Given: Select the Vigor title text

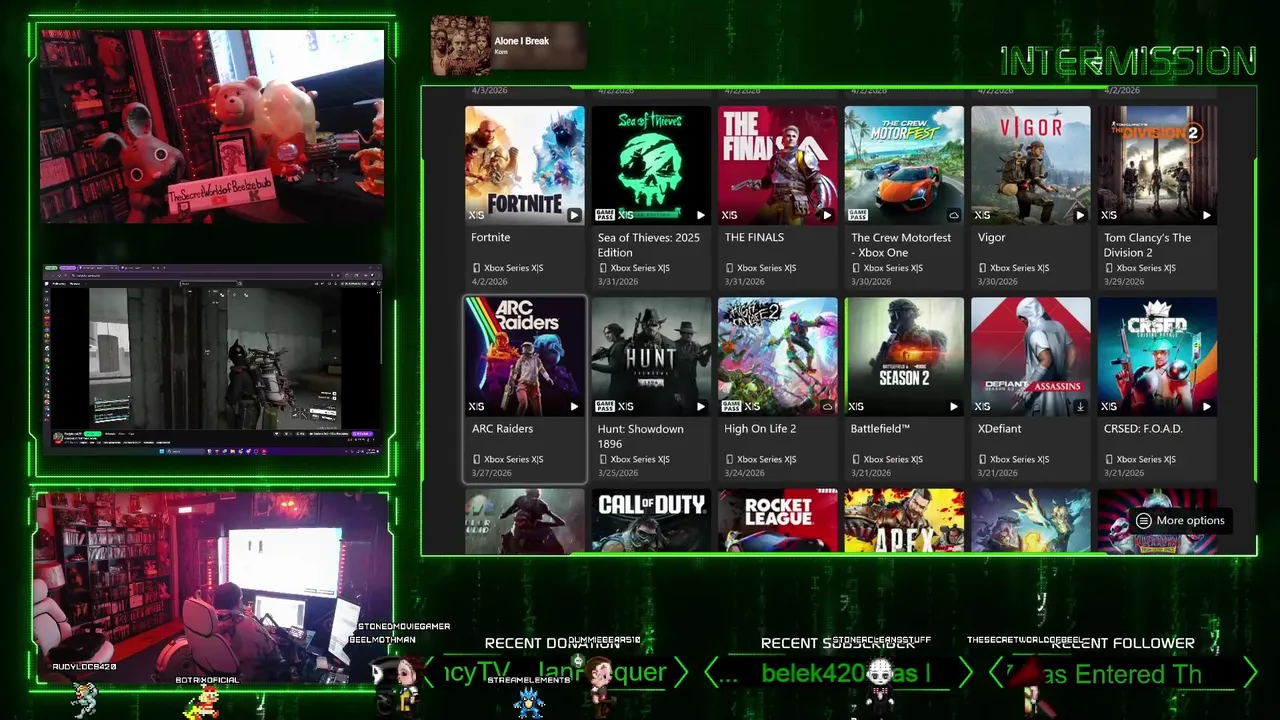Looking at the screenshot, I should pyautogui.click(x=992, y=237).
